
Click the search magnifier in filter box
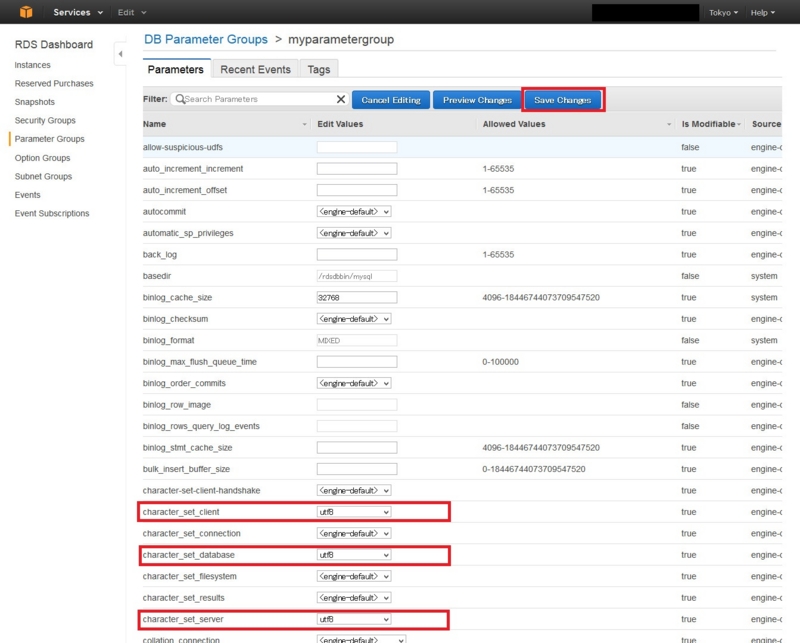click(180, 98)
